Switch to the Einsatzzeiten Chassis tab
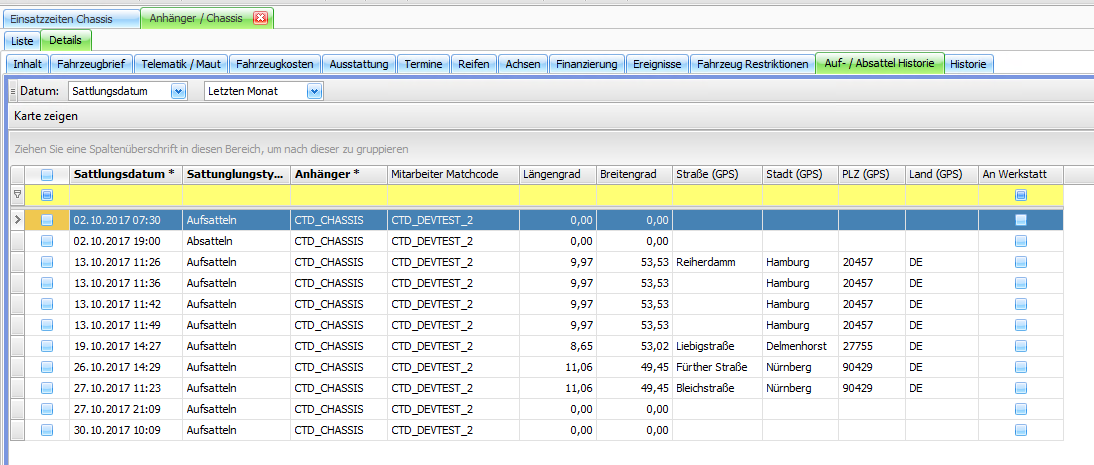Image resolution: width=1094 pixels, height=465 pixels. pos(70,19)
